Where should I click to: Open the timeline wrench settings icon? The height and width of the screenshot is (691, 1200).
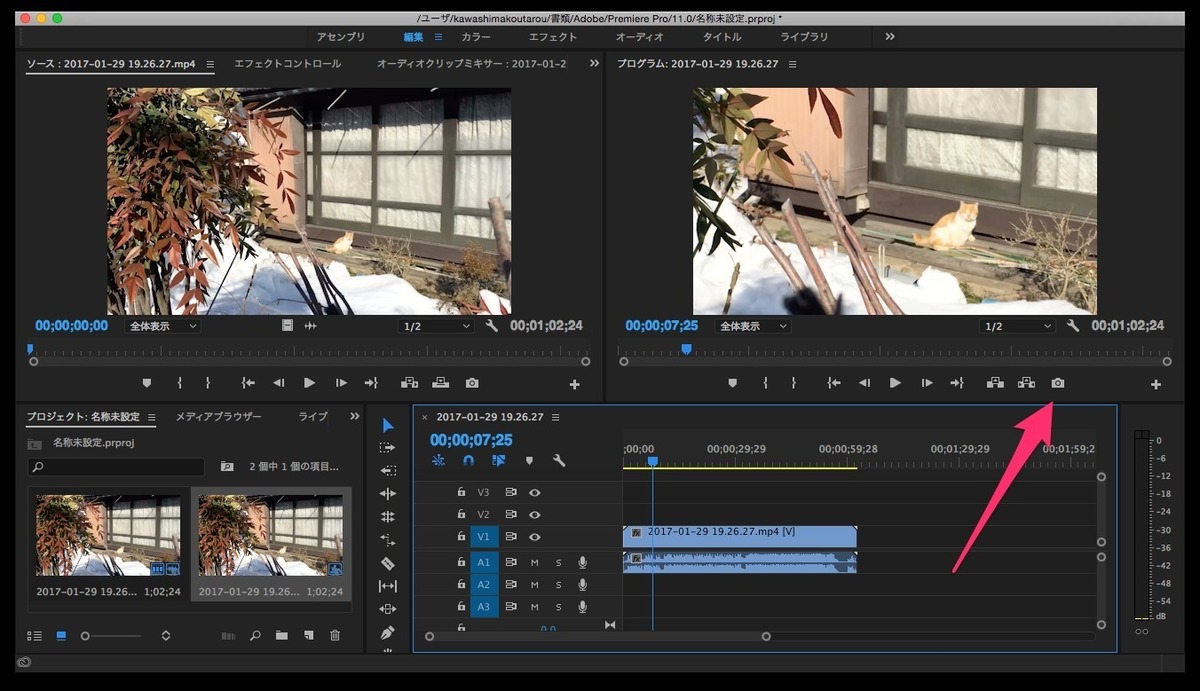558,460
